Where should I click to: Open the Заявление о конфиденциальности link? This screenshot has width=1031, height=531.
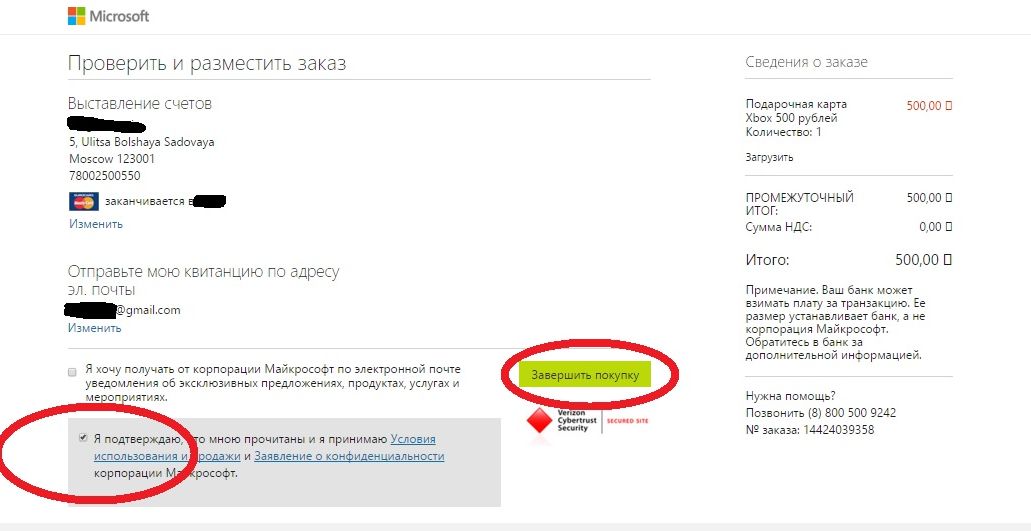(x=349, y=456)
